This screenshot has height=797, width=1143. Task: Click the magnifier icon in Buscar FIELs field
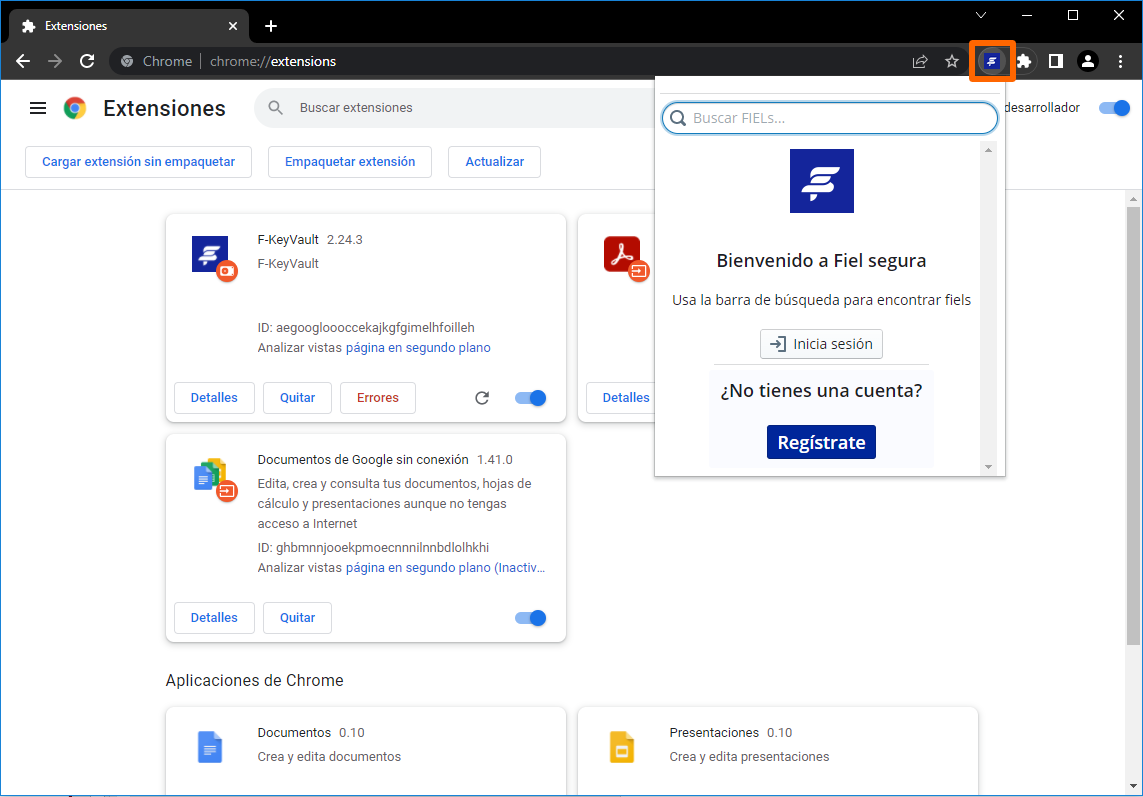pos(678,118)
